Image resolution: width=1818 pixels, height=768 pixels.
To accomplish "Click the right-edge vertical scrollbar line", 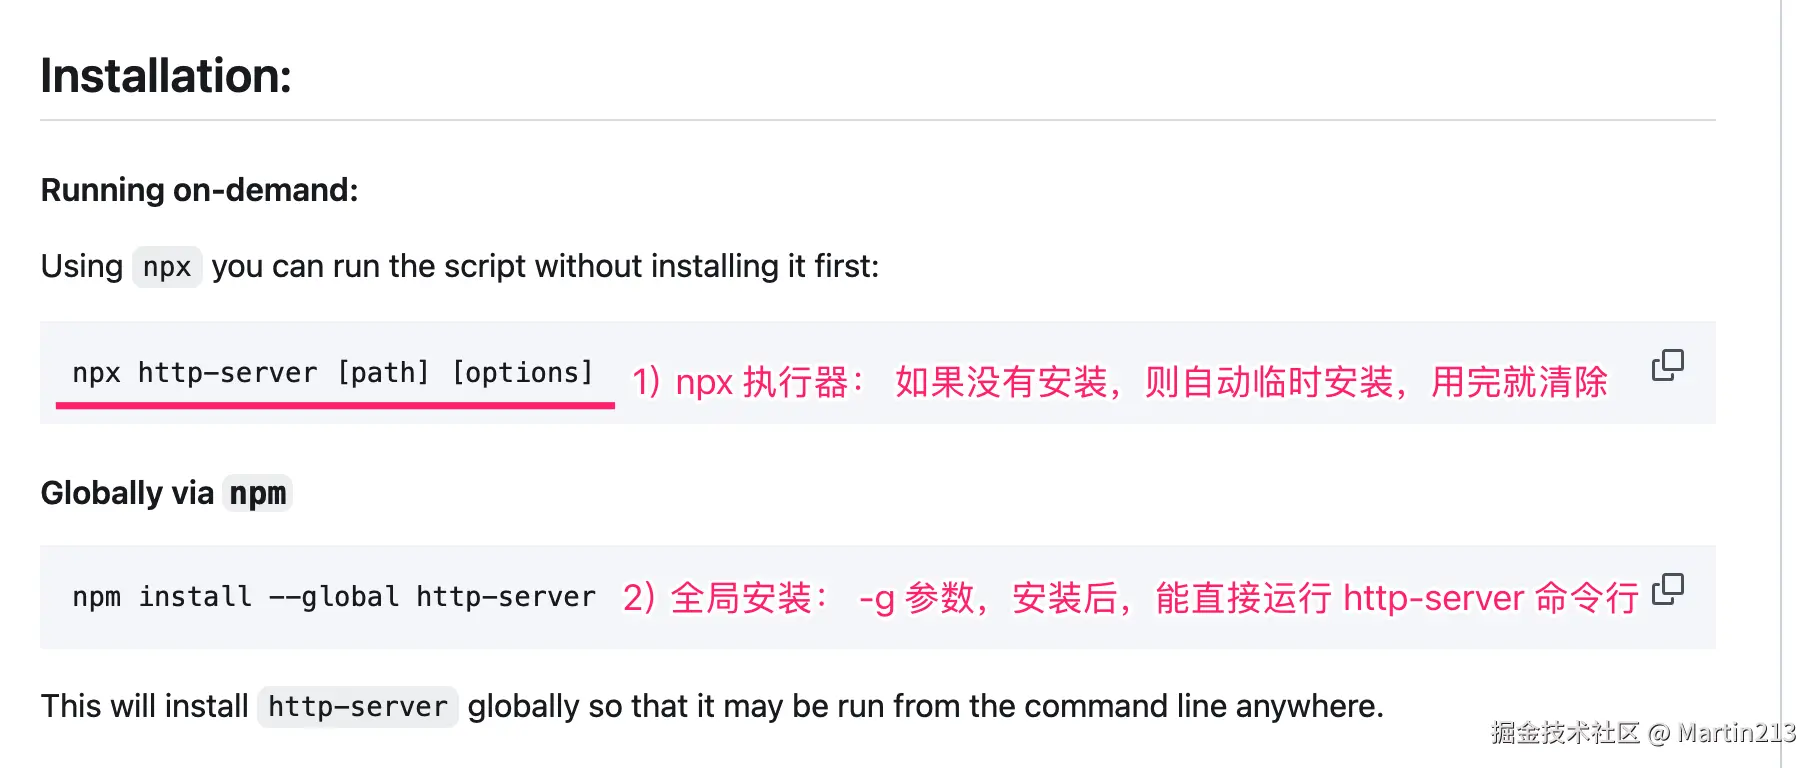I will pyautogui.click(x=1781, y=384).
